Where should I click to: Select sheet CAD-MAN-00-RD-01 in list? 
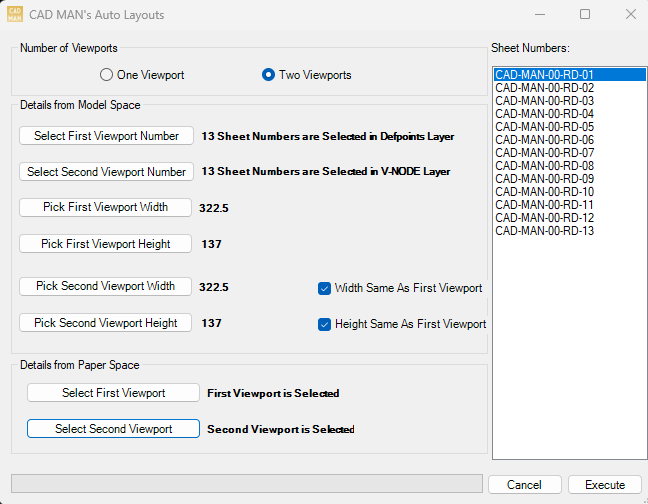(545, 75)
